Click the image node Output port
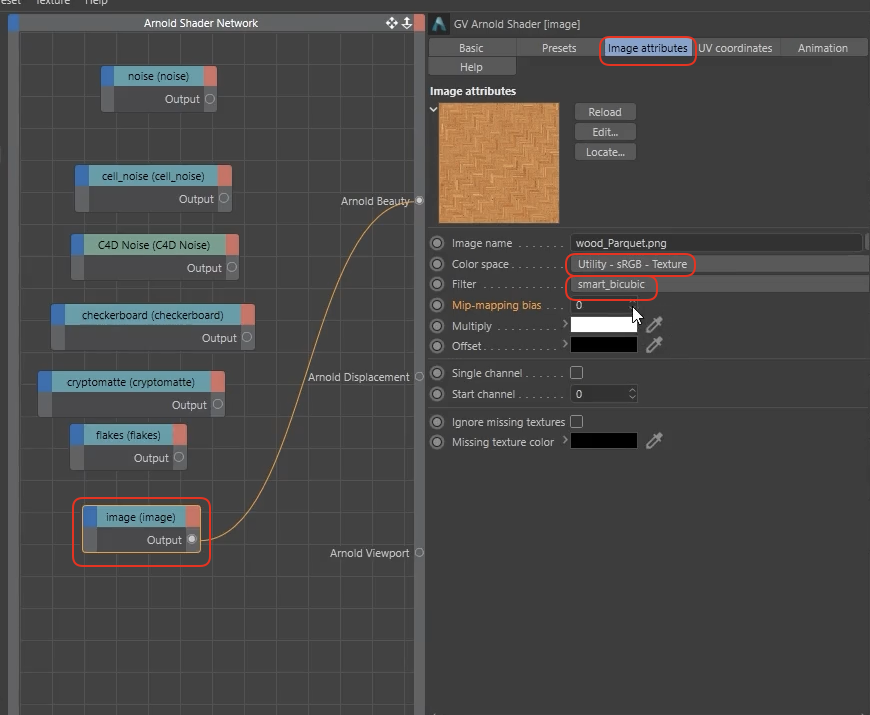The height and width of the screenshot is (715, 870). (x=192, y=539)
